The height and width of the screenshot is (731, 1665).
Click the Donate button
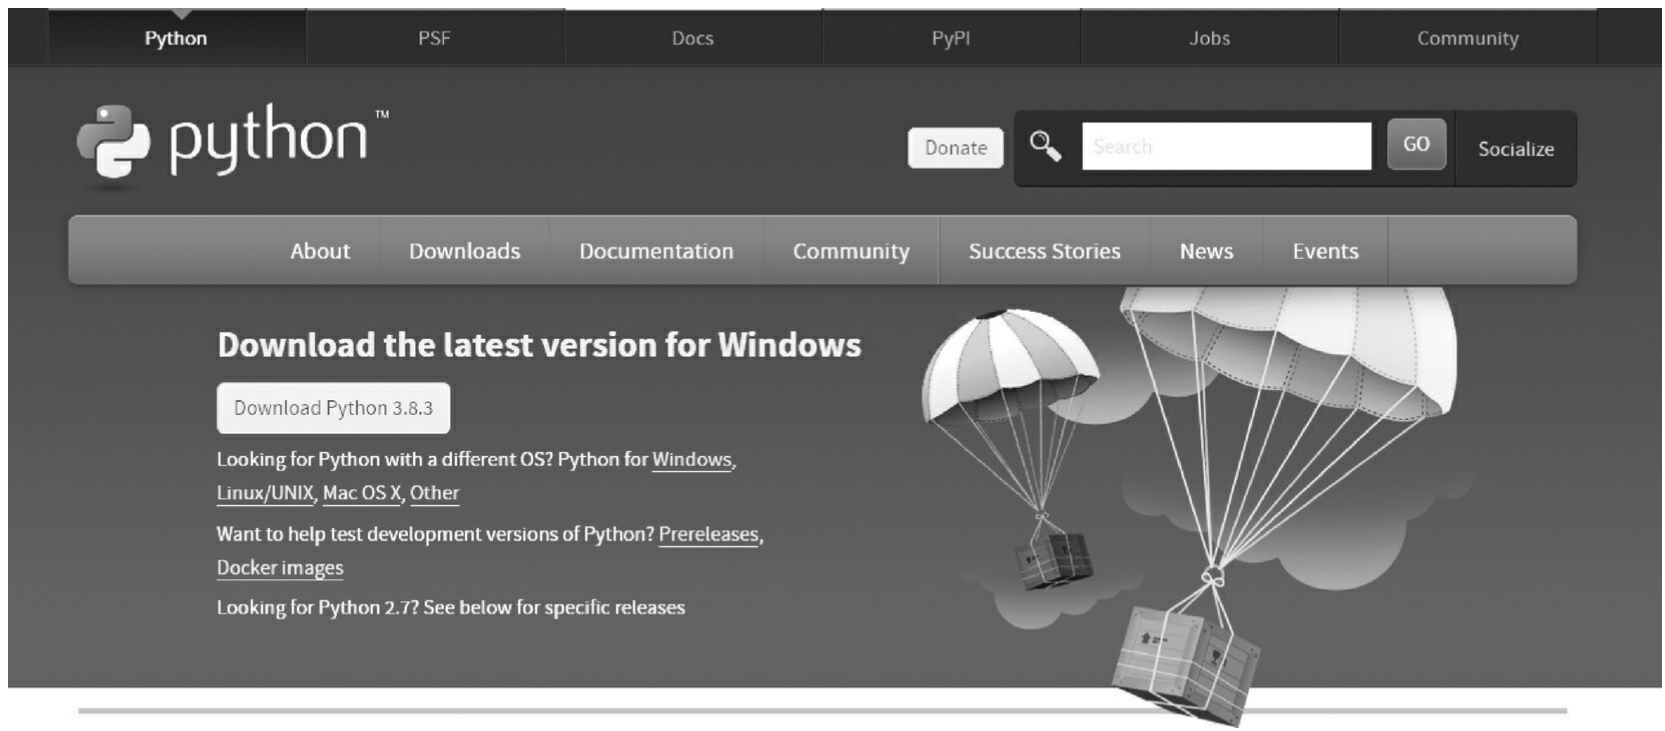(955, 148)
